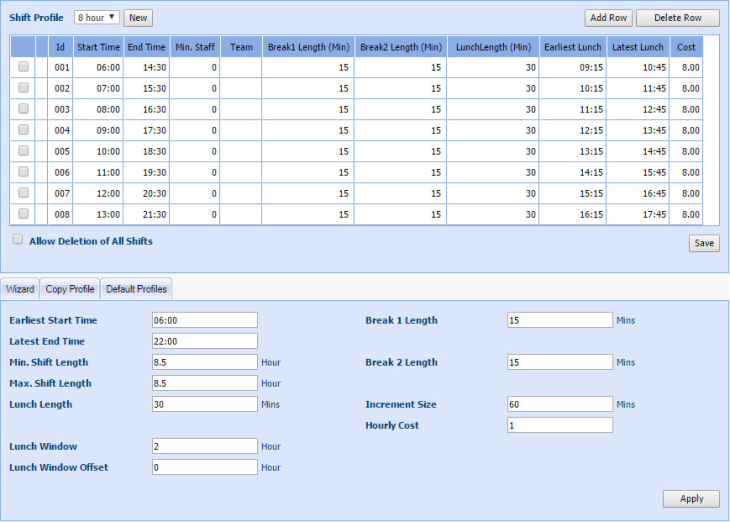Click the Delete Row button

(x=677, y=18)
